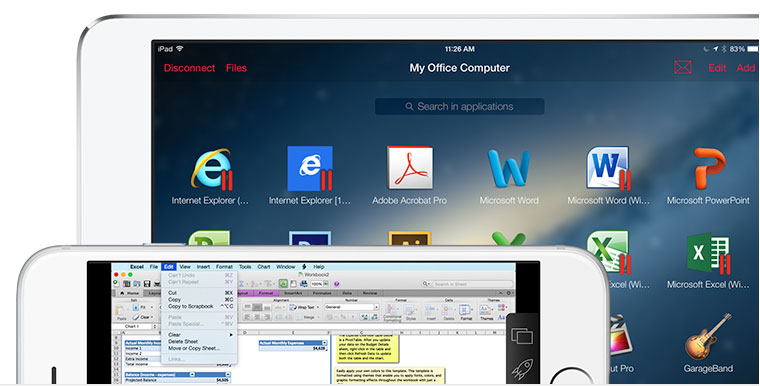Tap the rocket launcher icon on phone
760x386 pixels.
pos(522,369)
